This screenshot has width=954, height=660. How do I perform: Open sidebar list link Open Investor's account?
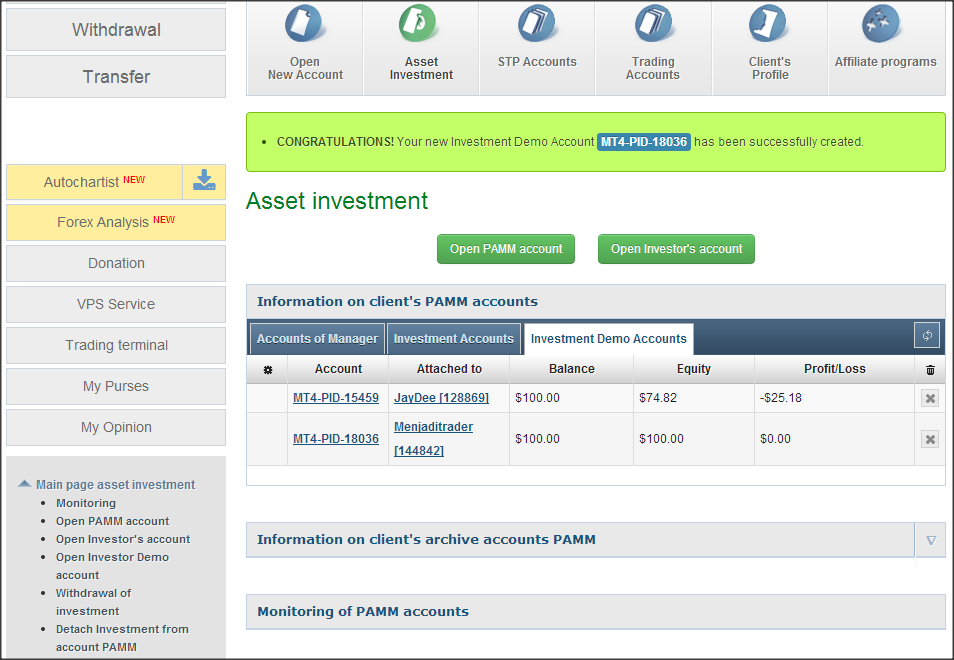[x=123, y=539]
